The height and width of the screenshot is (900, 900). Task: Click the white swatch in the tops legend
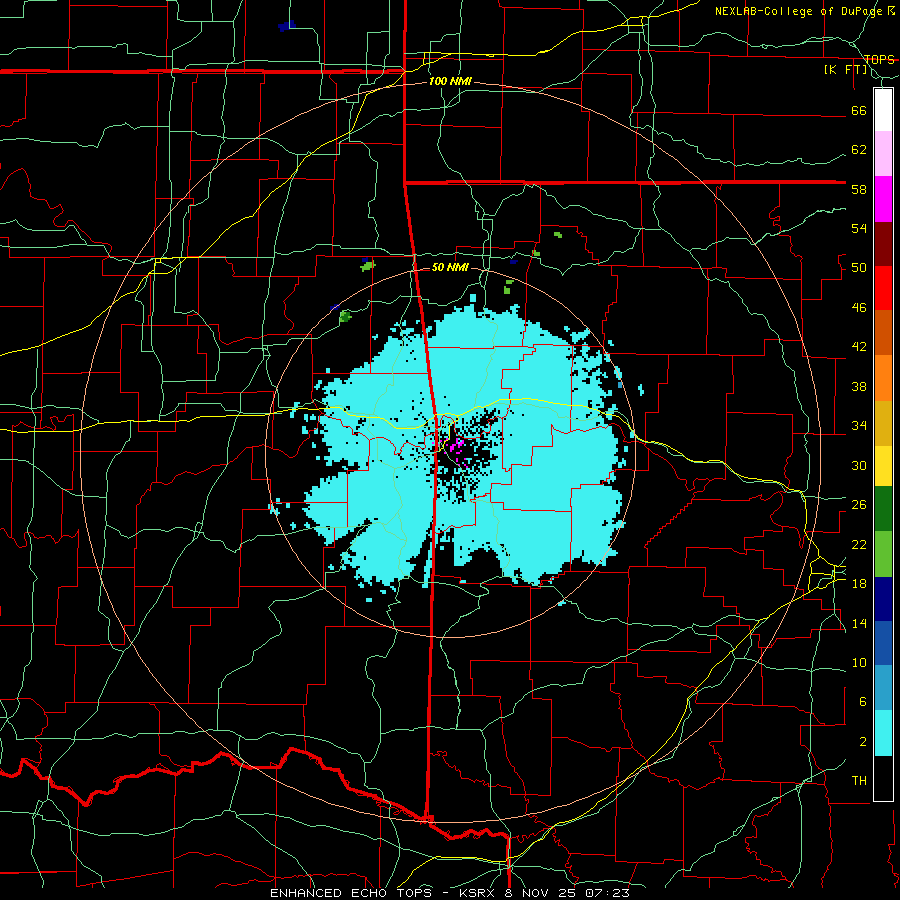(883, 110)
